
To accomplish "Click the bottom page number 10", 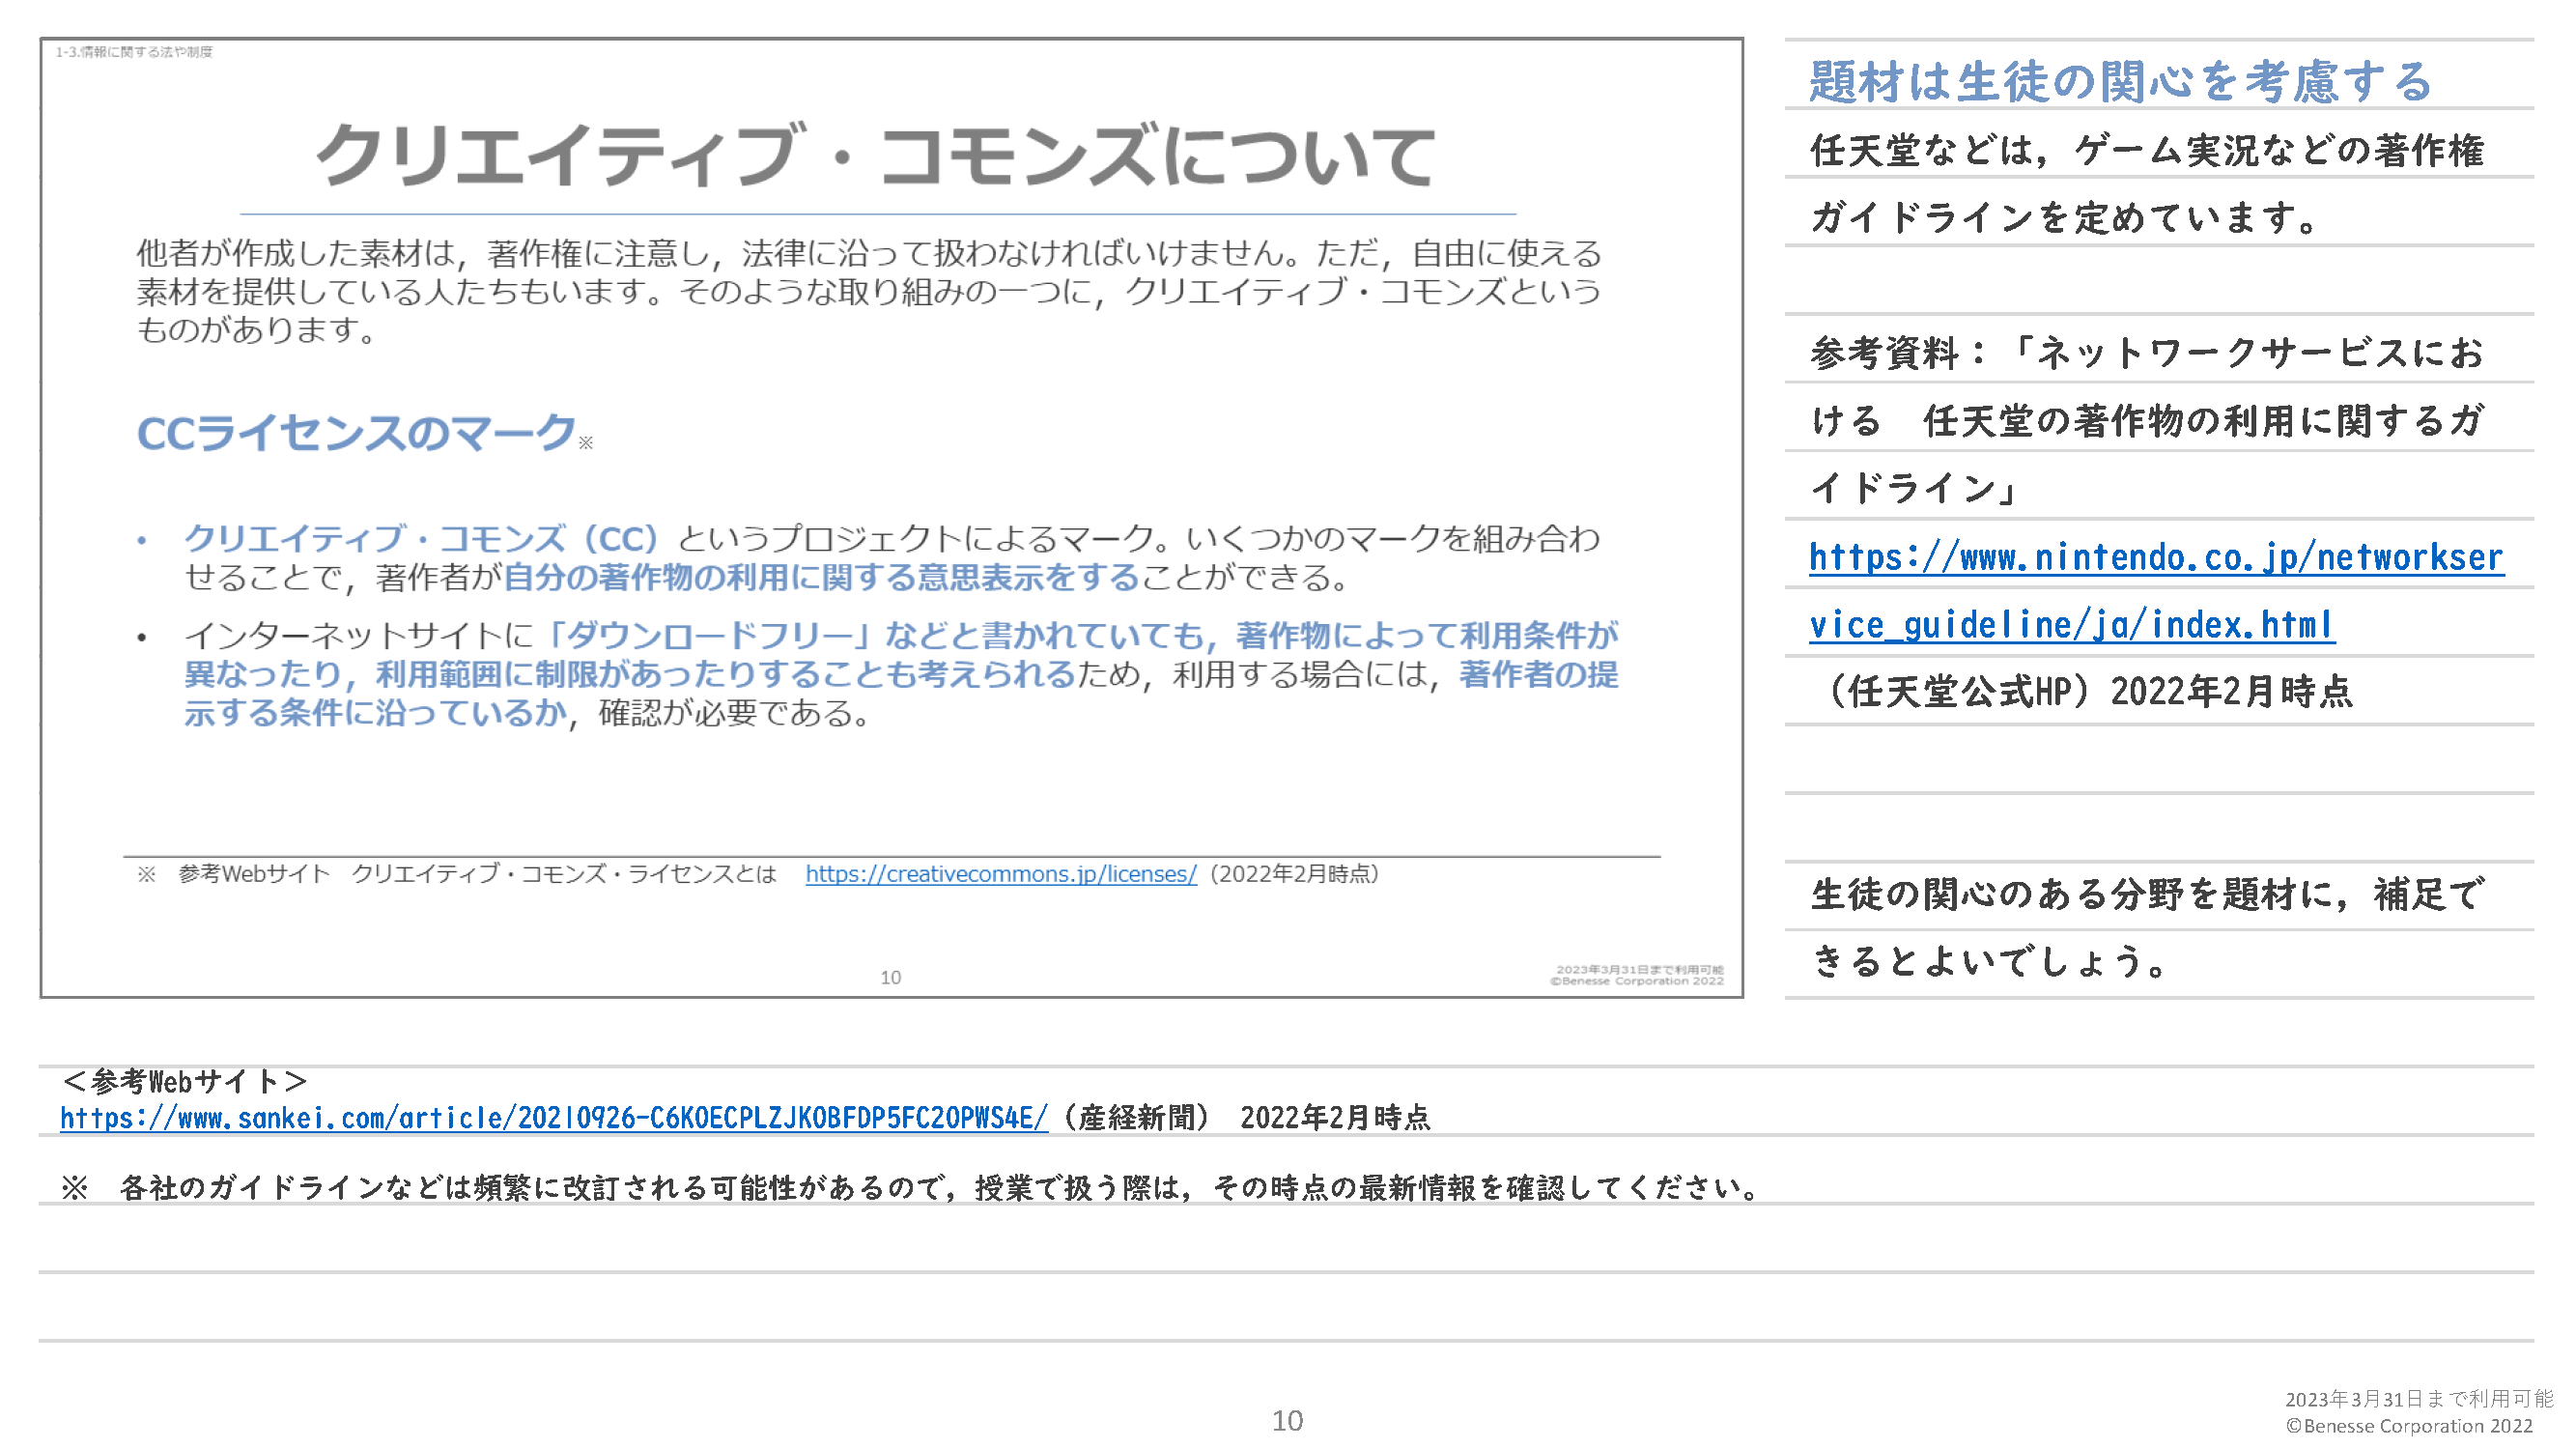I will (1287, 1420).
